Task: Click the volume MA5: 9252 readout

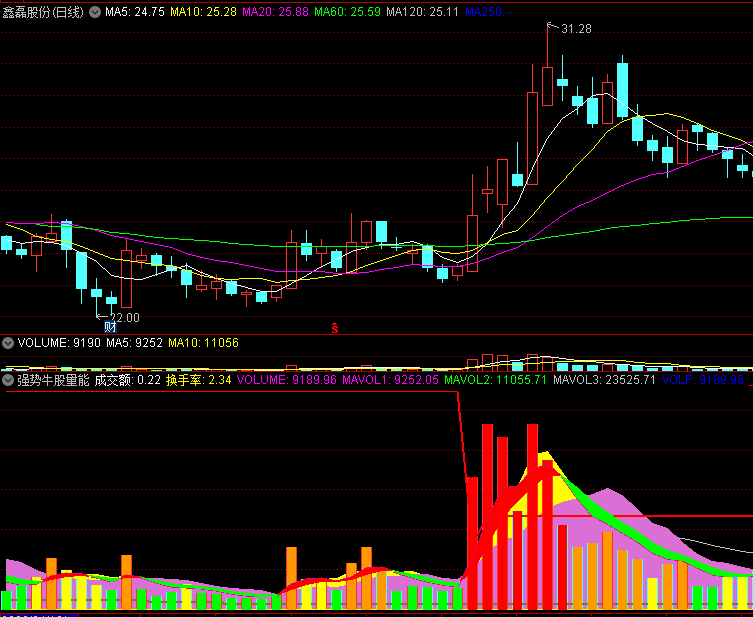Action: (x=134, y=343)
